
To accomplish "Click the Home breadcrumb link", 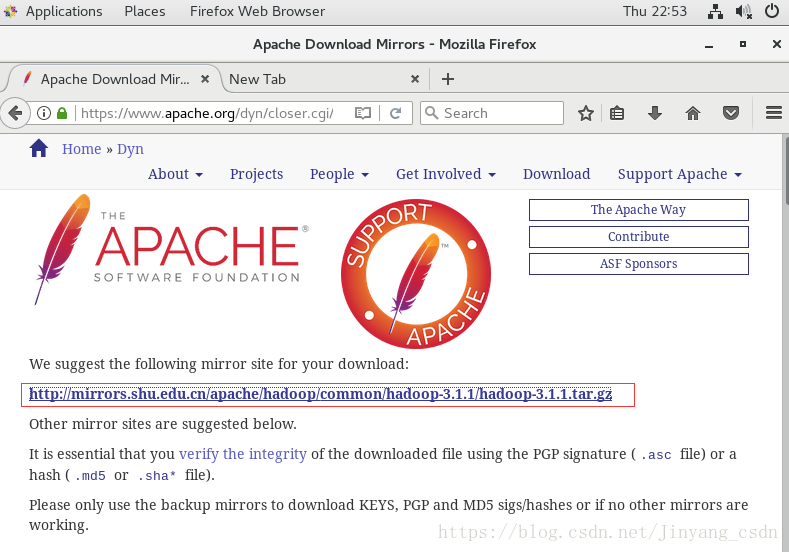I will [82, 149].
